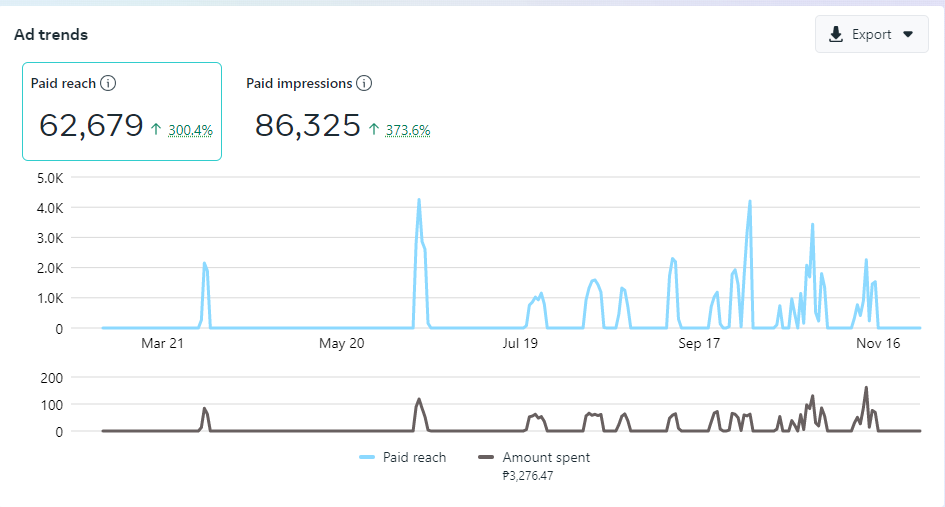Click the 300.4% change link
Viewport: 945px width, 507px height.
pos(190,130)
